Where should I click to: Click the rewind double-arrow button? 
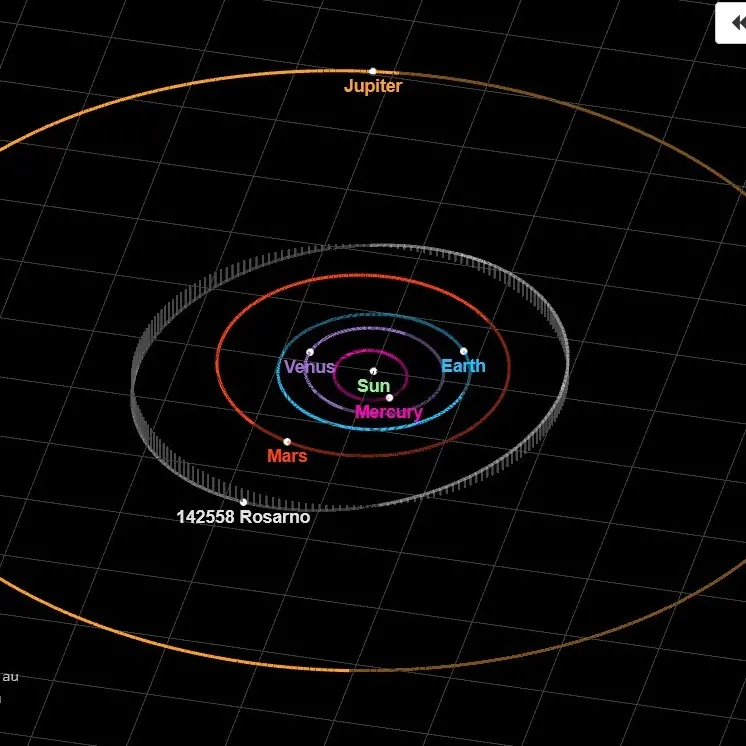(x=734, y=23)
